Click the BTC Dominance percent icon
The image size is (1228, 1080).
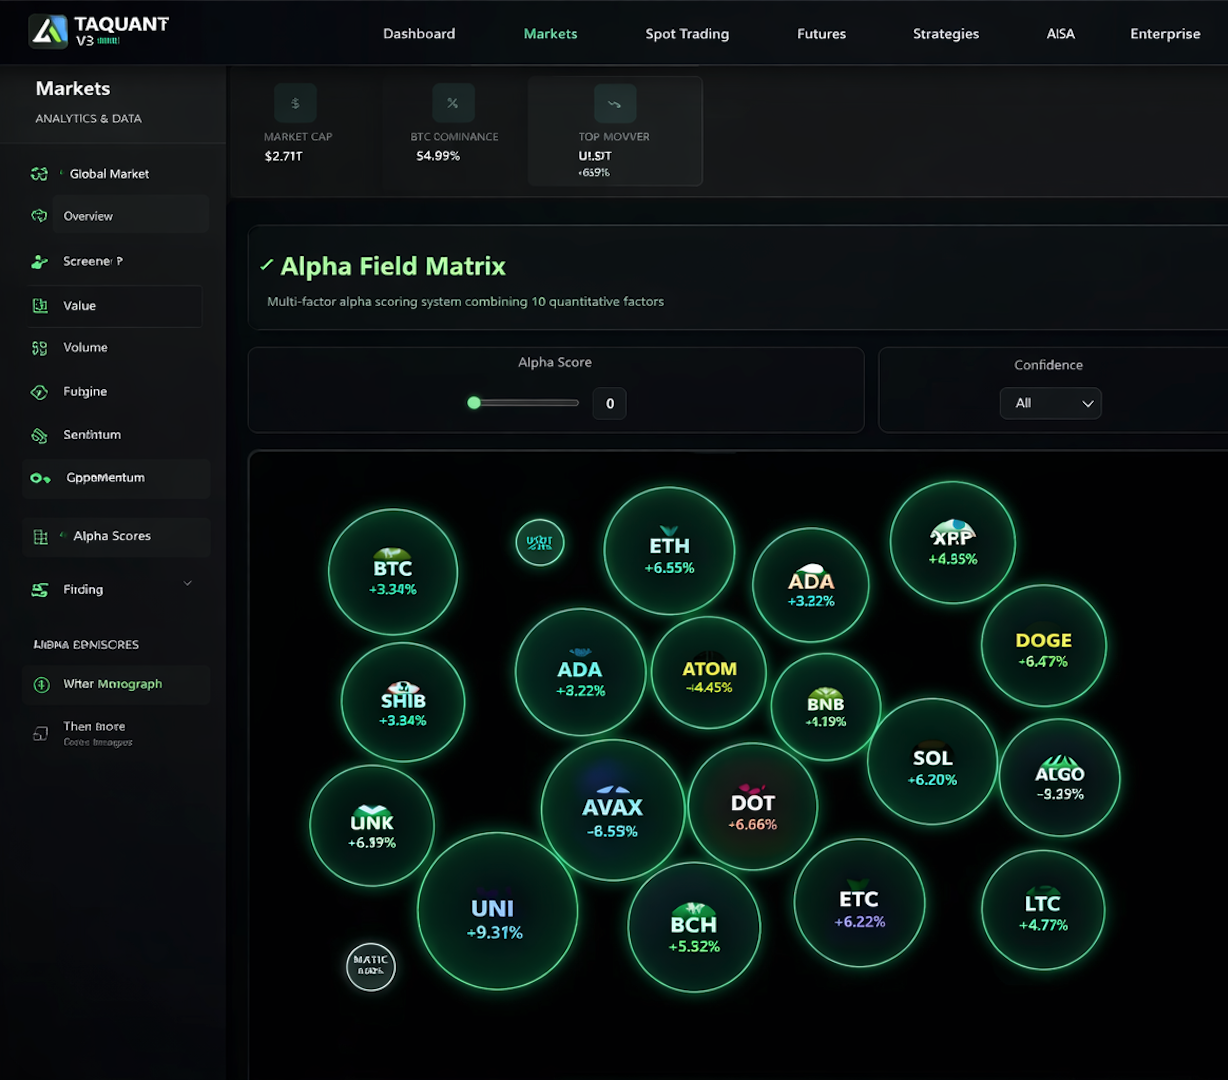click(x=453, y=103)
